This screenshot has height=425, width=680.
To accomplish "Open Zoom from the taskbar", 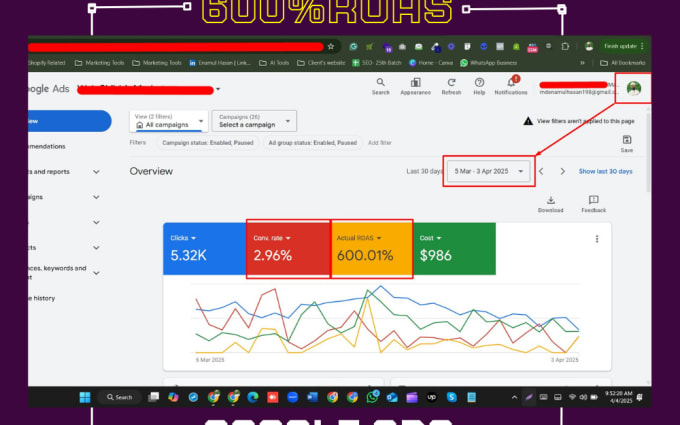I will coord(293,397).
